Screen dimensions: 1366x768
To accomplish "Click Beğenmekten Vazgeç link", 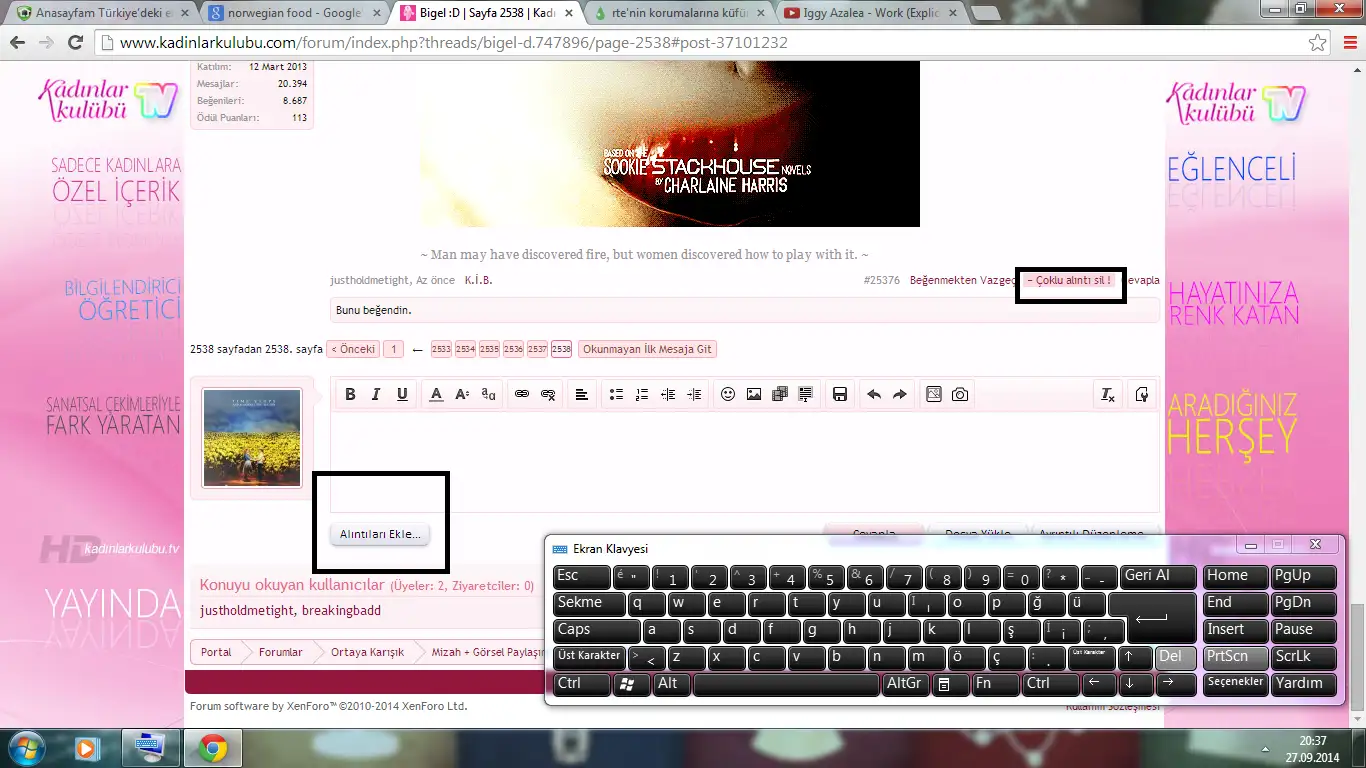I will [x=962, y=280].
